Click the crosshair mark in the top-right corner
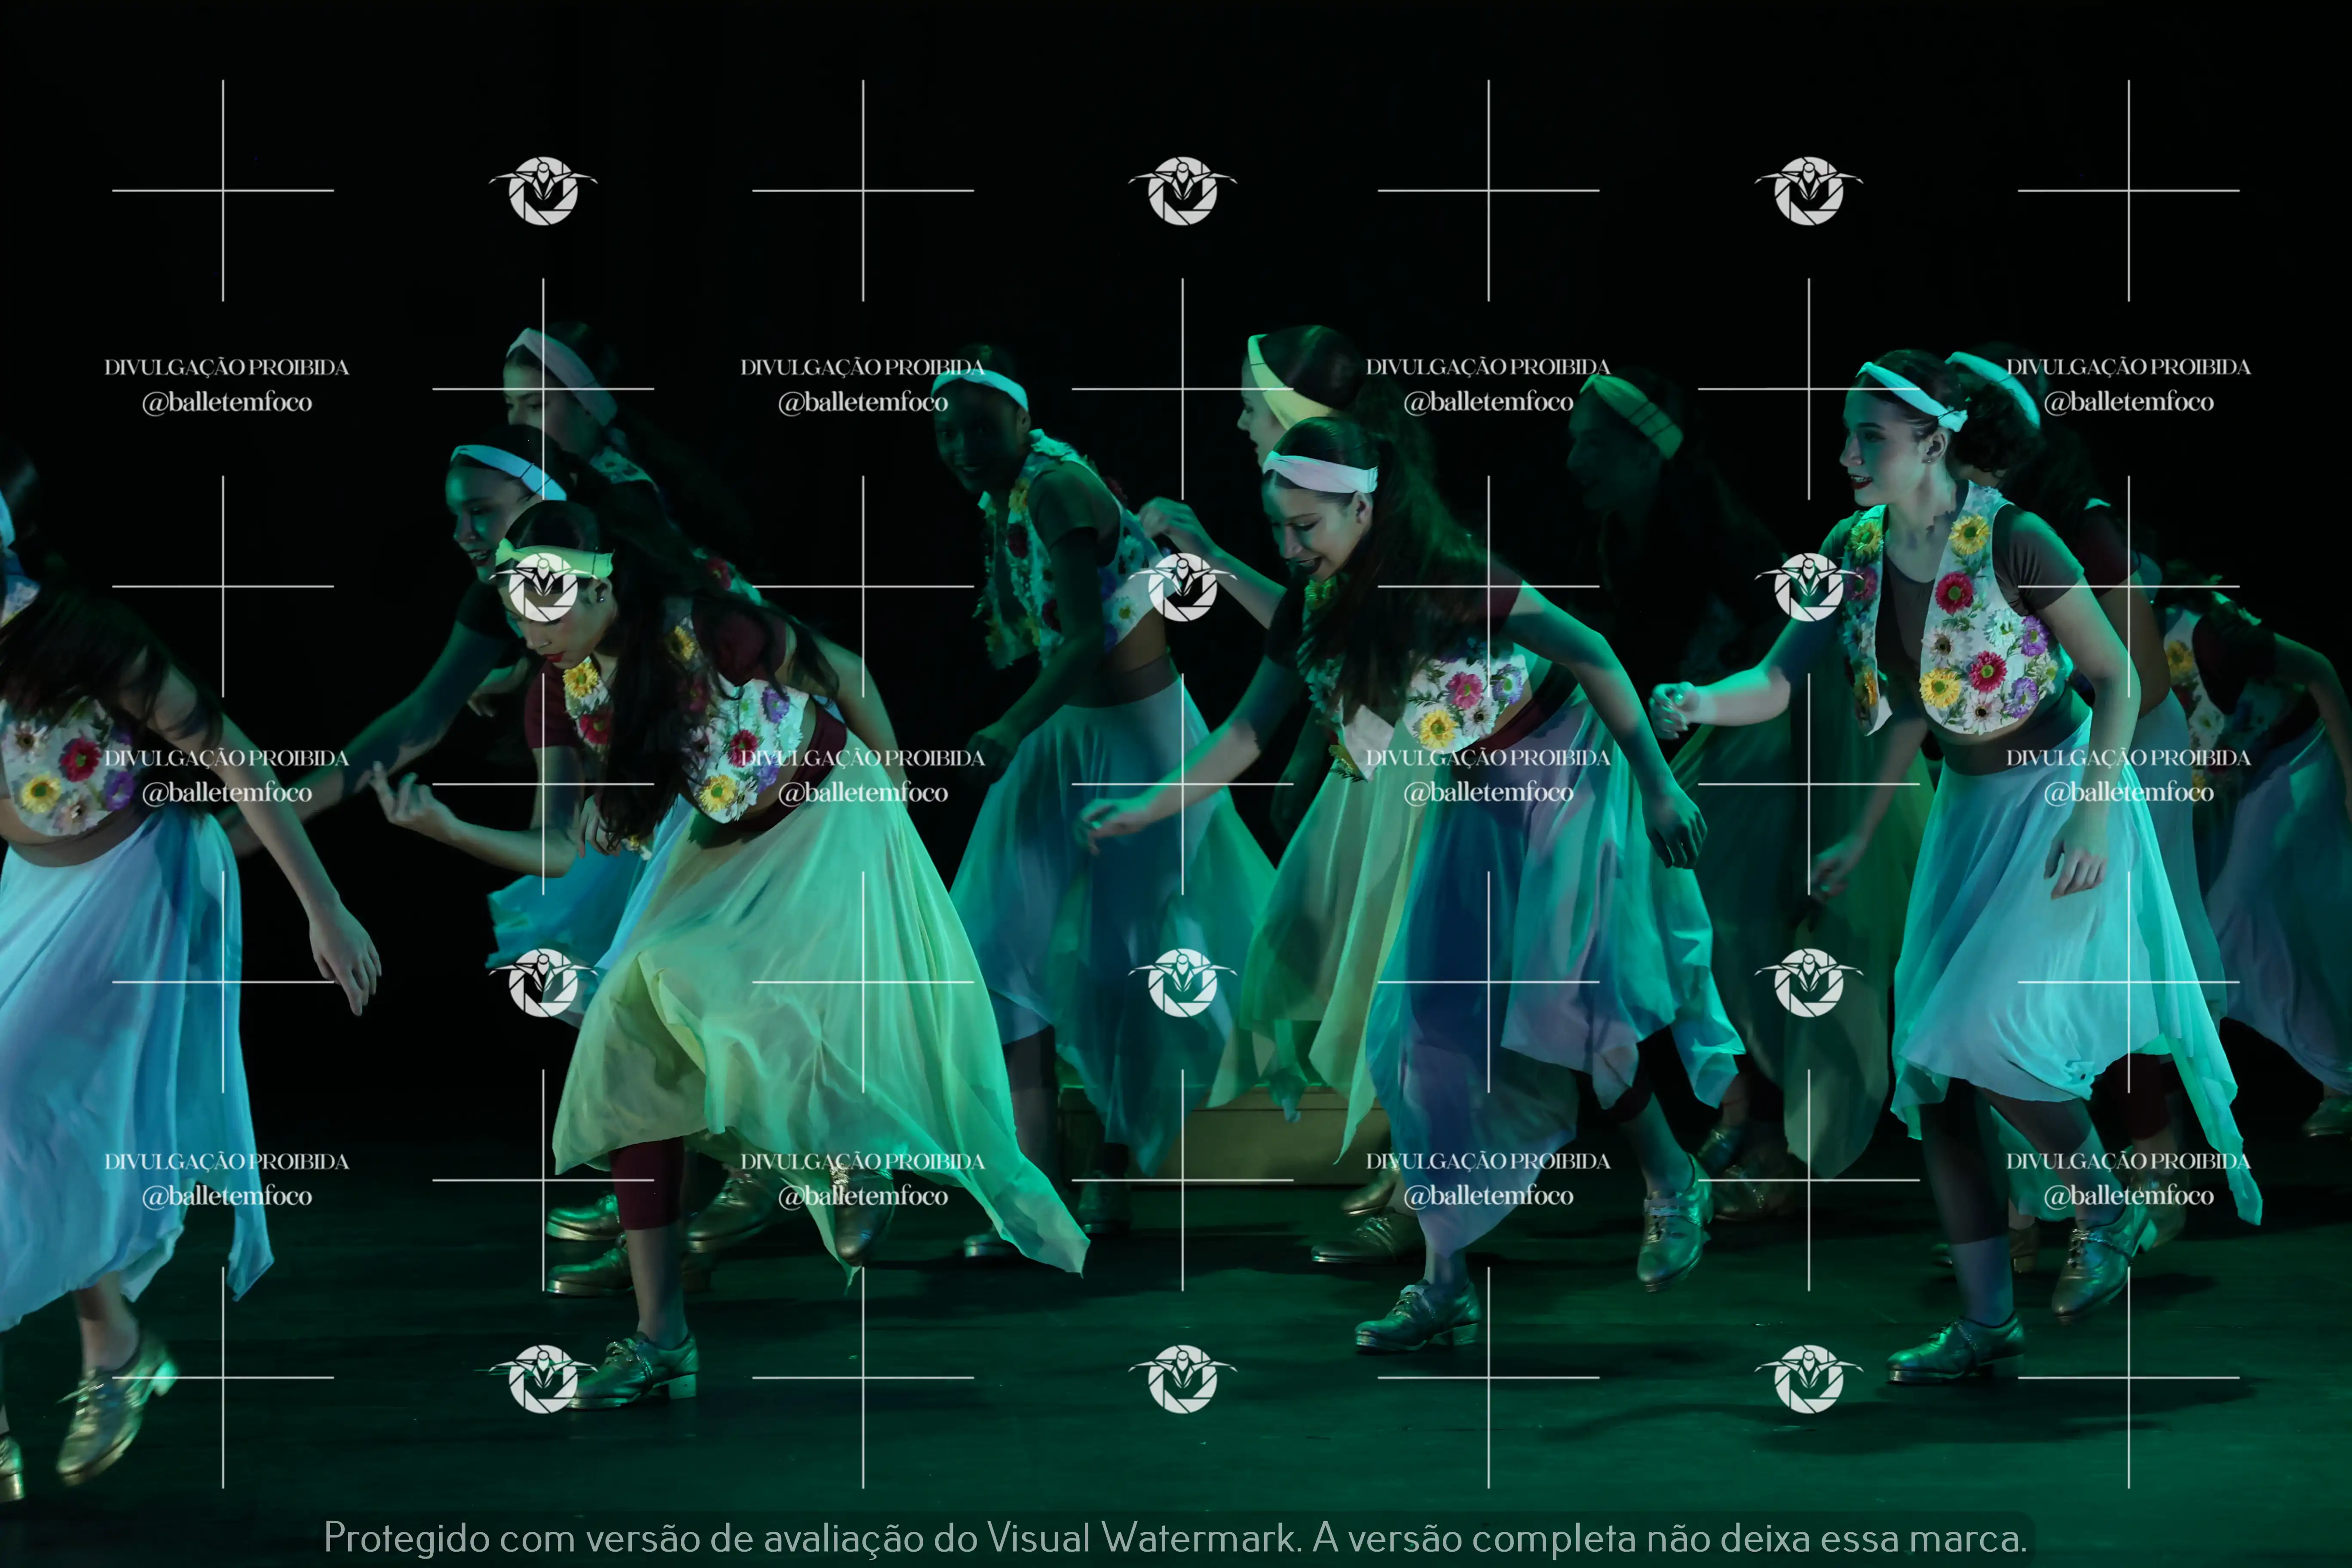2352x1568 pixels. click(x=2128, y=190)
